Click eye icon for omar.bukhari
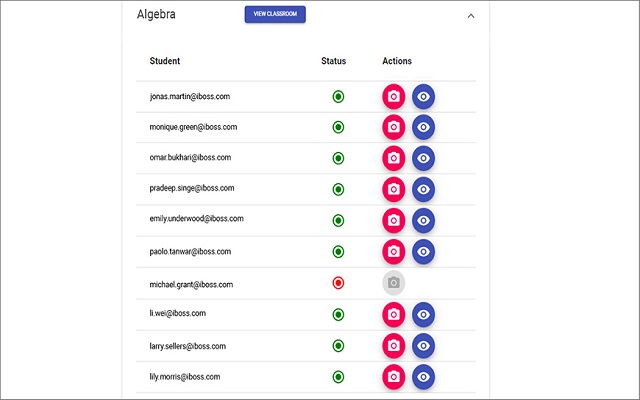 (424, 159)
